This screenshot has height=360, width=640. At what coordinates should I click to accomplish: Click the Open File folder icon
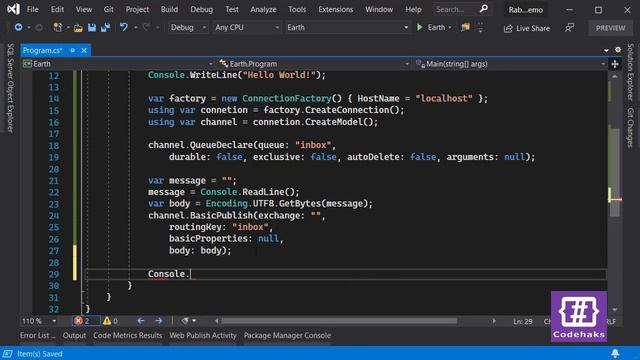coord(78,28)
